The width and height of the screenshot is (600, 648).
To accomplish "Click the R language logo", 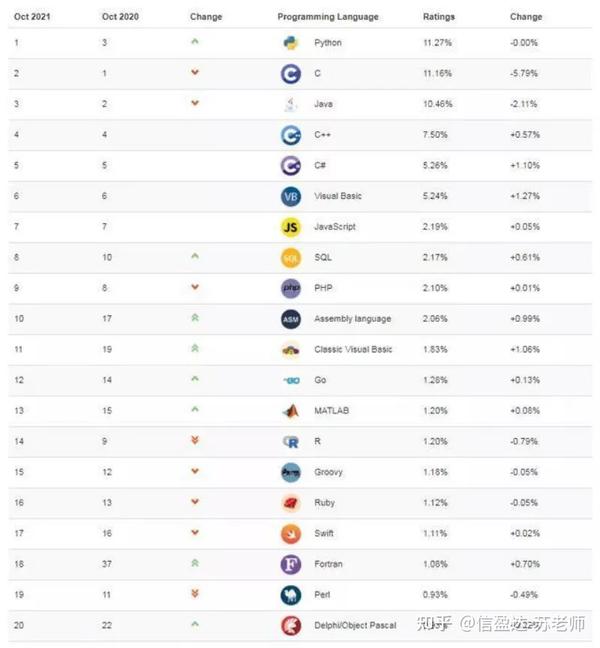I will pyautogui.click(x=290, y=442).
